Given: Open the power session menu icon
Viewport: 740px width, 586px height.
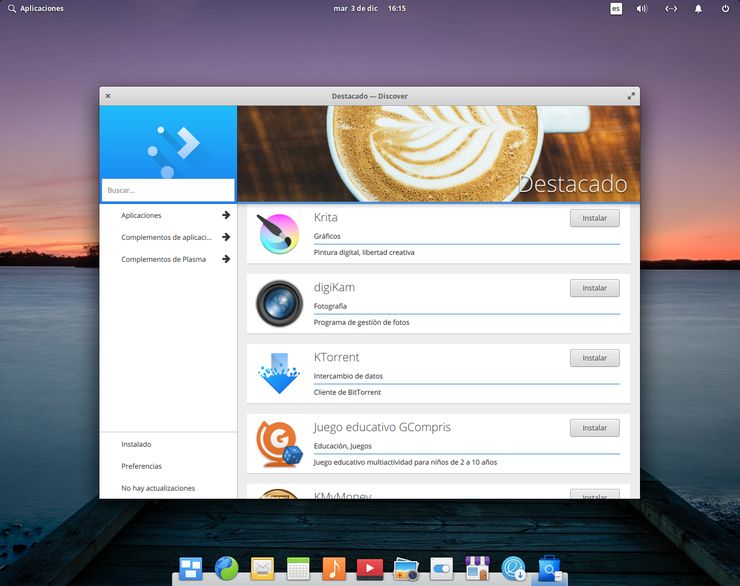Looking at the screenshot, I should (725, 8).
